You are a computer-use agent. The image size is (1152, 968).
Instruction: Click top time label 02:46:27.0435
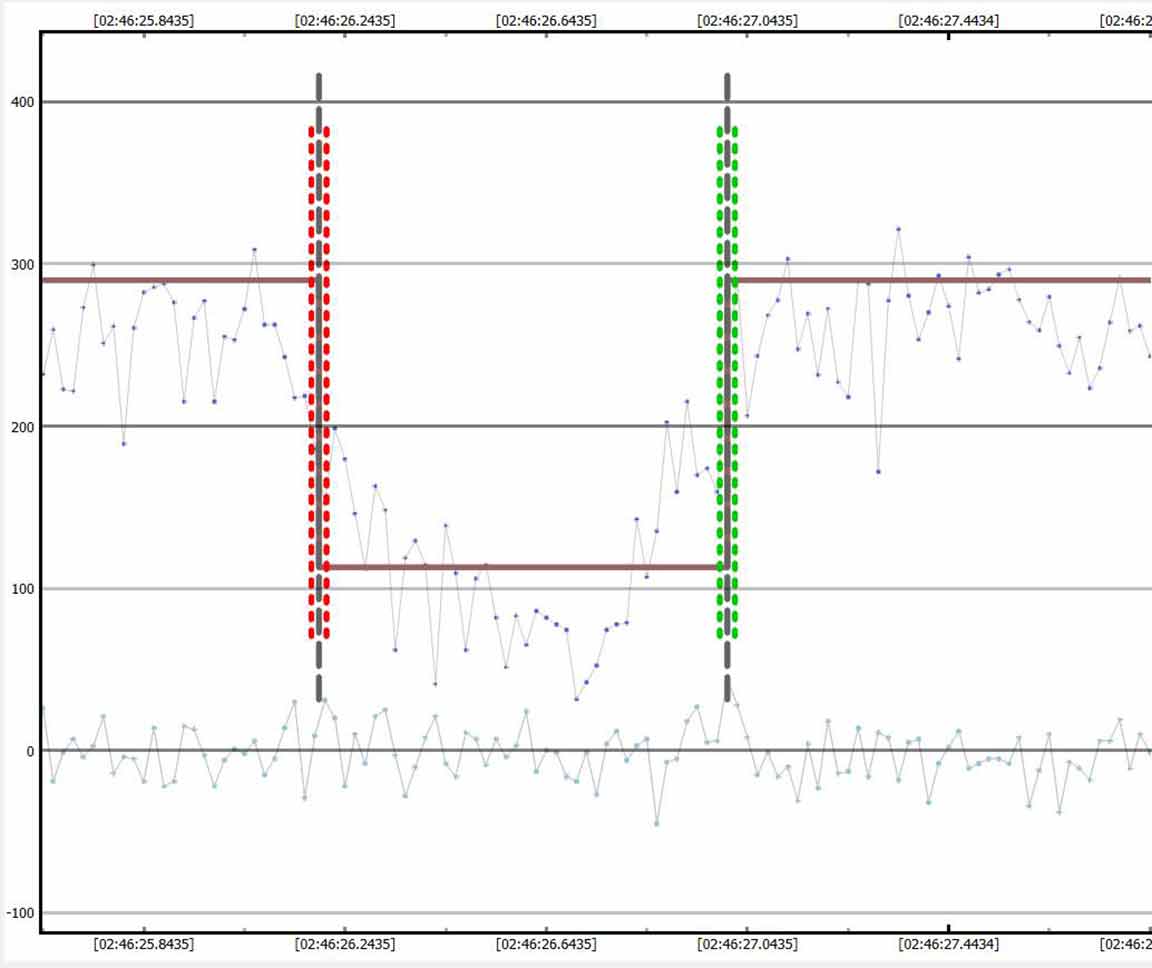747,20
